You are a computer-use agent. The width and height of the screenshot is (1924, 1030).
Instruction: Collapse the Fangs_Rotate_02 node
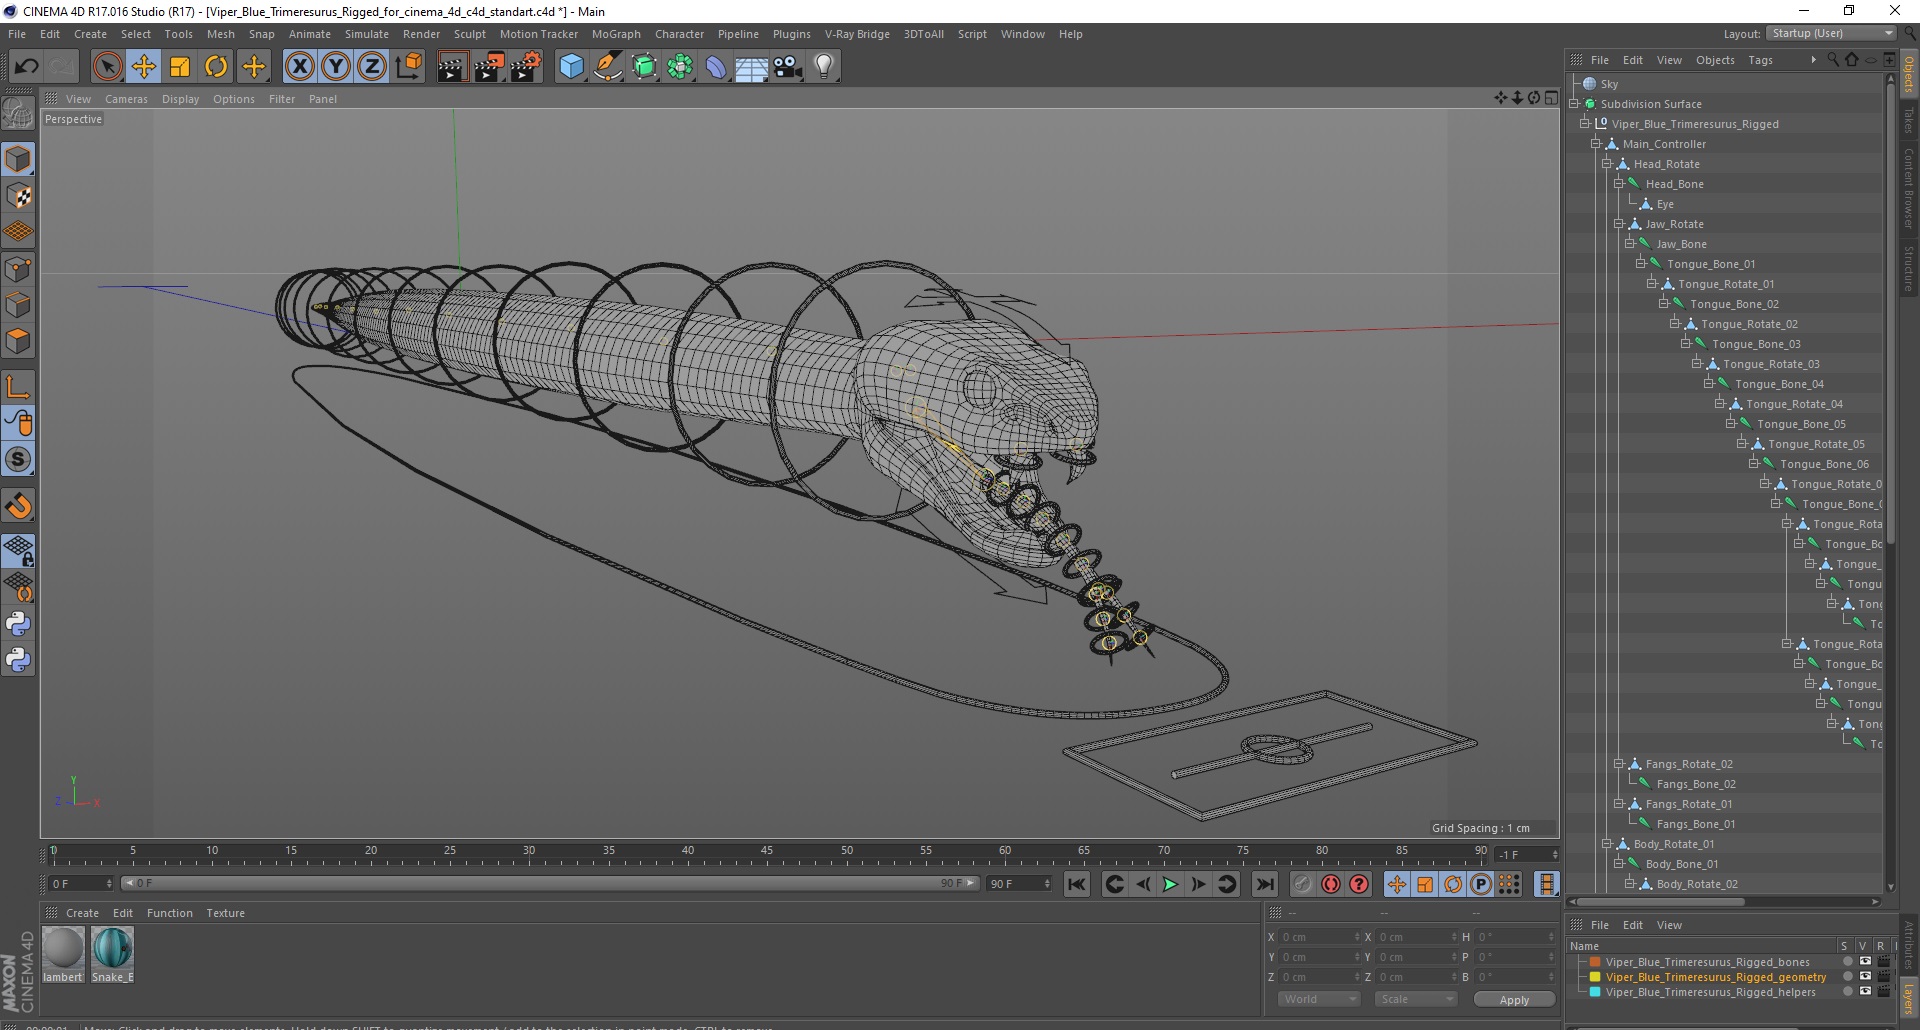click(1619, 764)
